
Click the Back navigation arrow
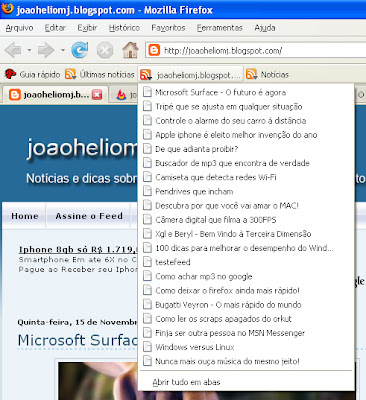tap(13, 51)
